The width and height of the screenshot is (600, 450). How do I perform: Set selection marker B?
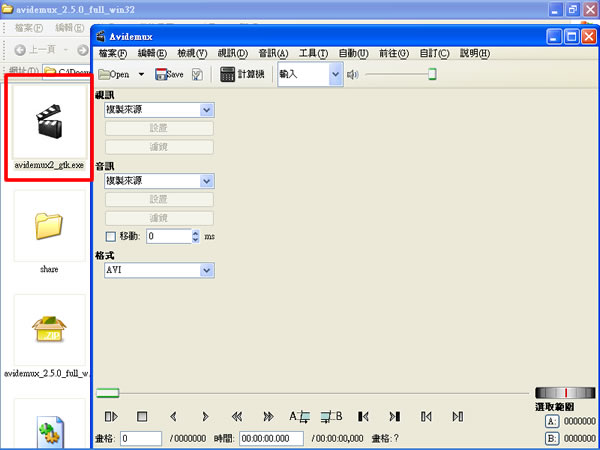point(331,416)
